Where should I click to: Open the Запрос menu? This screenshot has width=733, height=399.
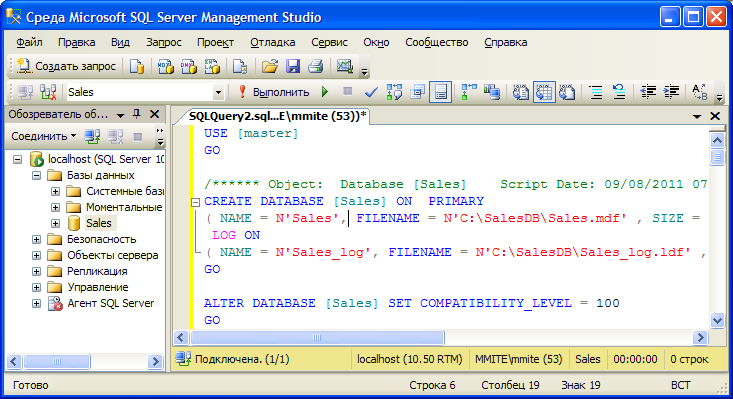164,42
